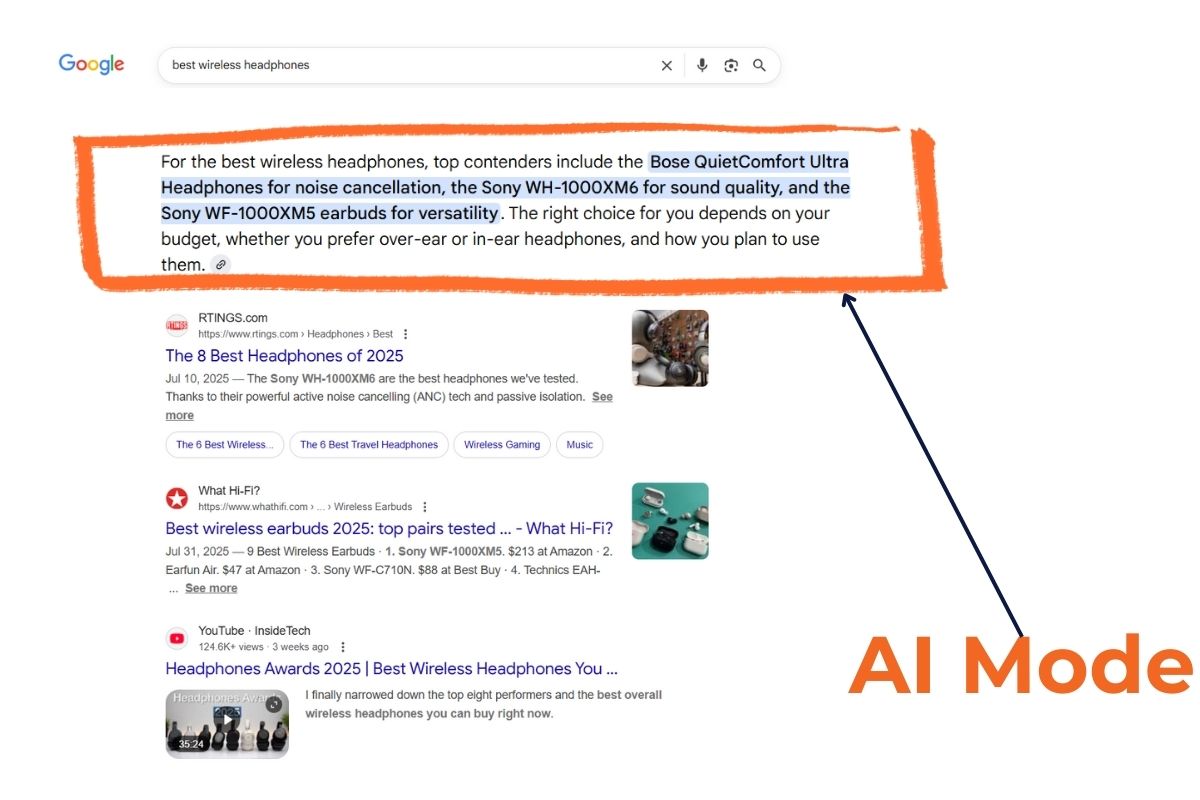Click the Google logo
The image size is (1200, 800).
click(x=91, y=64)
